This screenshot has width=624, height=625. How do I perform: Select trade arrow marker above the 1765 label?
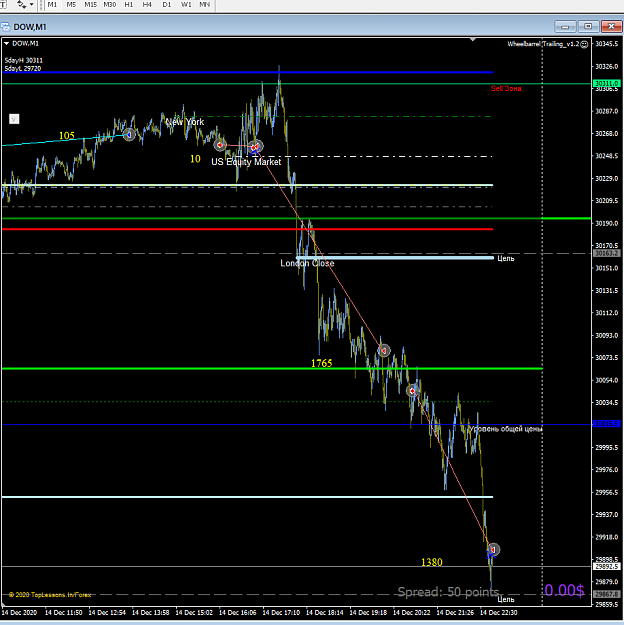[x=384, y=350]
